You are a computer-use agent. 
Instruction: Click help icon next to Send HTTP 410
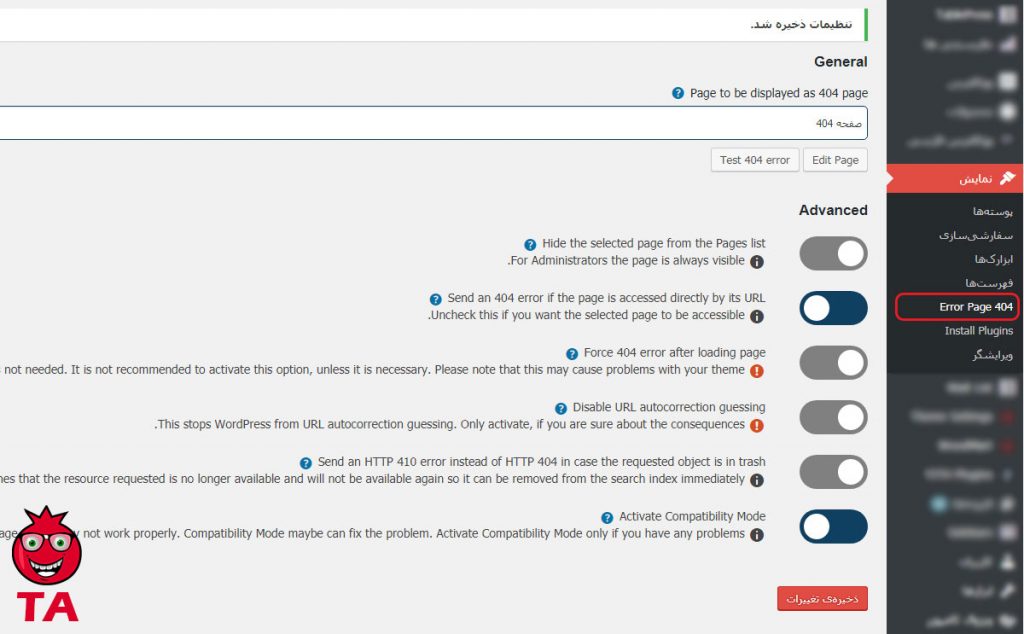point(306,463)
